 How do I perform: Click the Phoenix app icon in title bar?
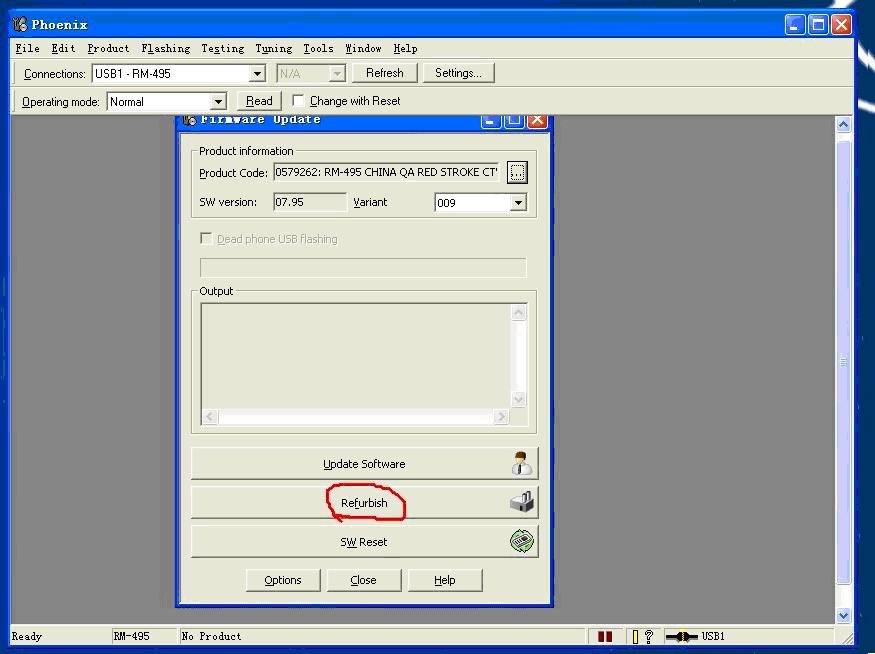pyautogui.click(x=19, y=24)
